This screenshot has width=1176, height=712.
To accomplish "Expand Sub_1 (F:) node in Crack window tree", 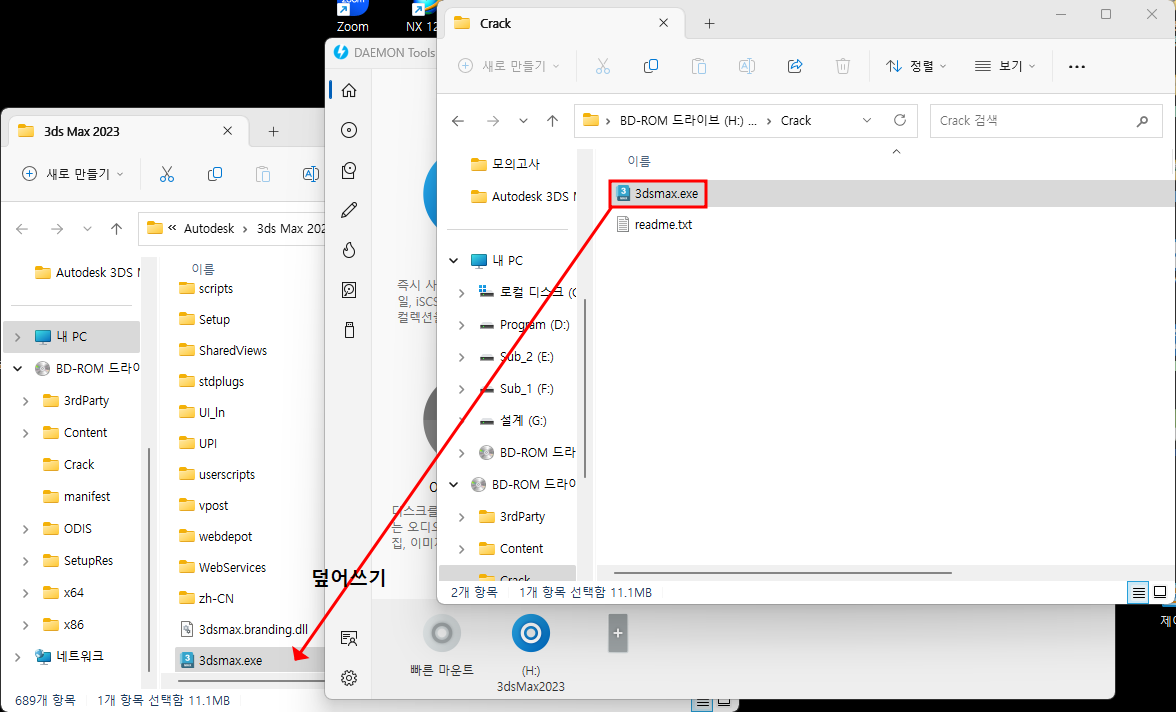I will [x=461, y=389].
